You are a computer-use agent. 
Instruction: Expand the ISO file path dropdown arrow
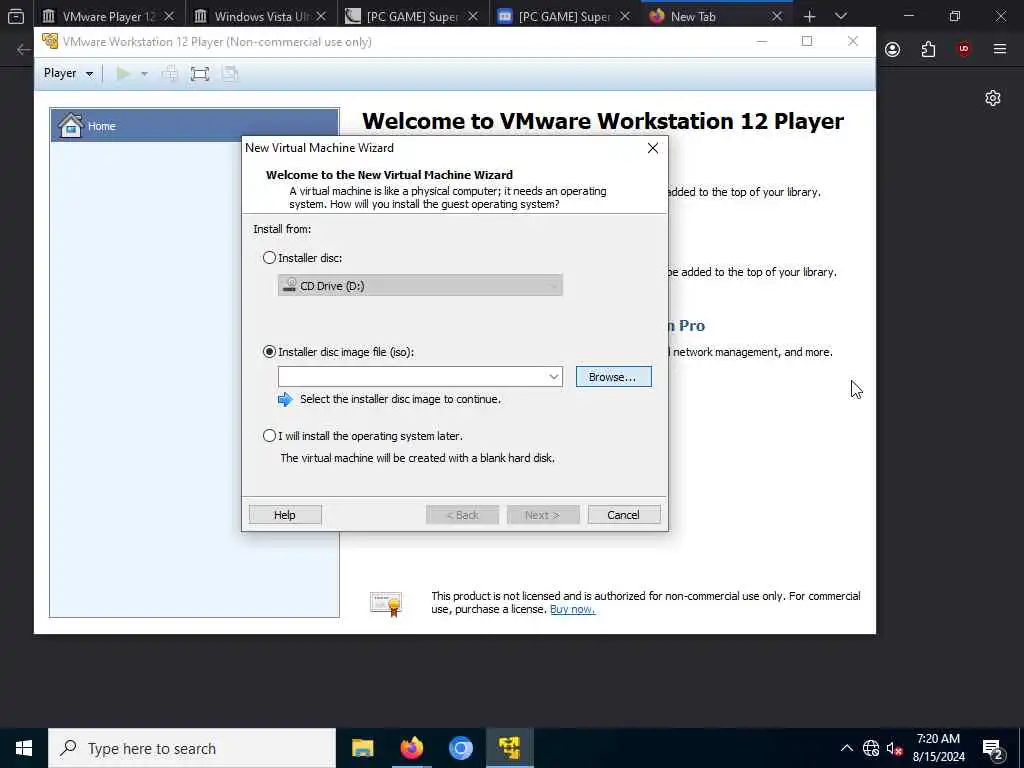click(x=553, y=377)
